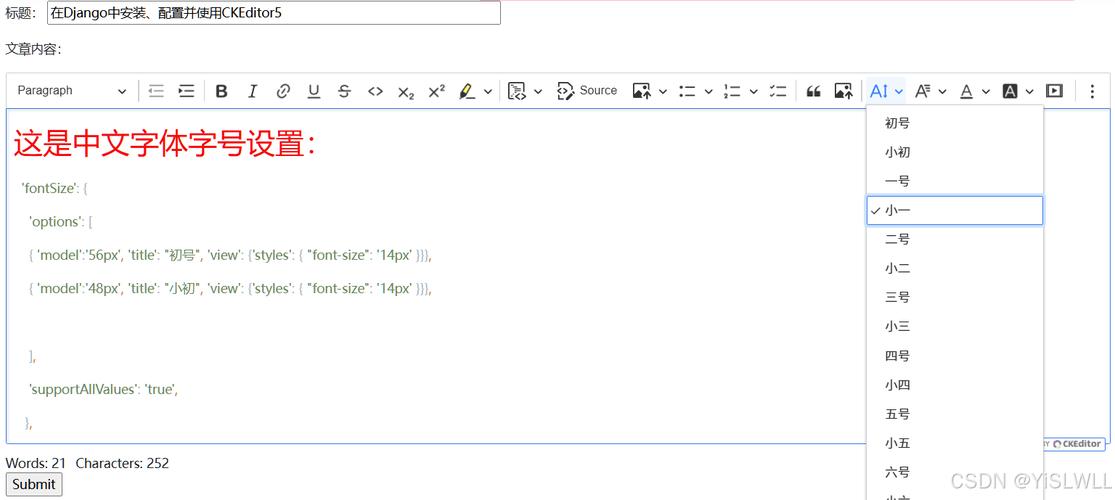Select font size 初号 from the list

897,123
